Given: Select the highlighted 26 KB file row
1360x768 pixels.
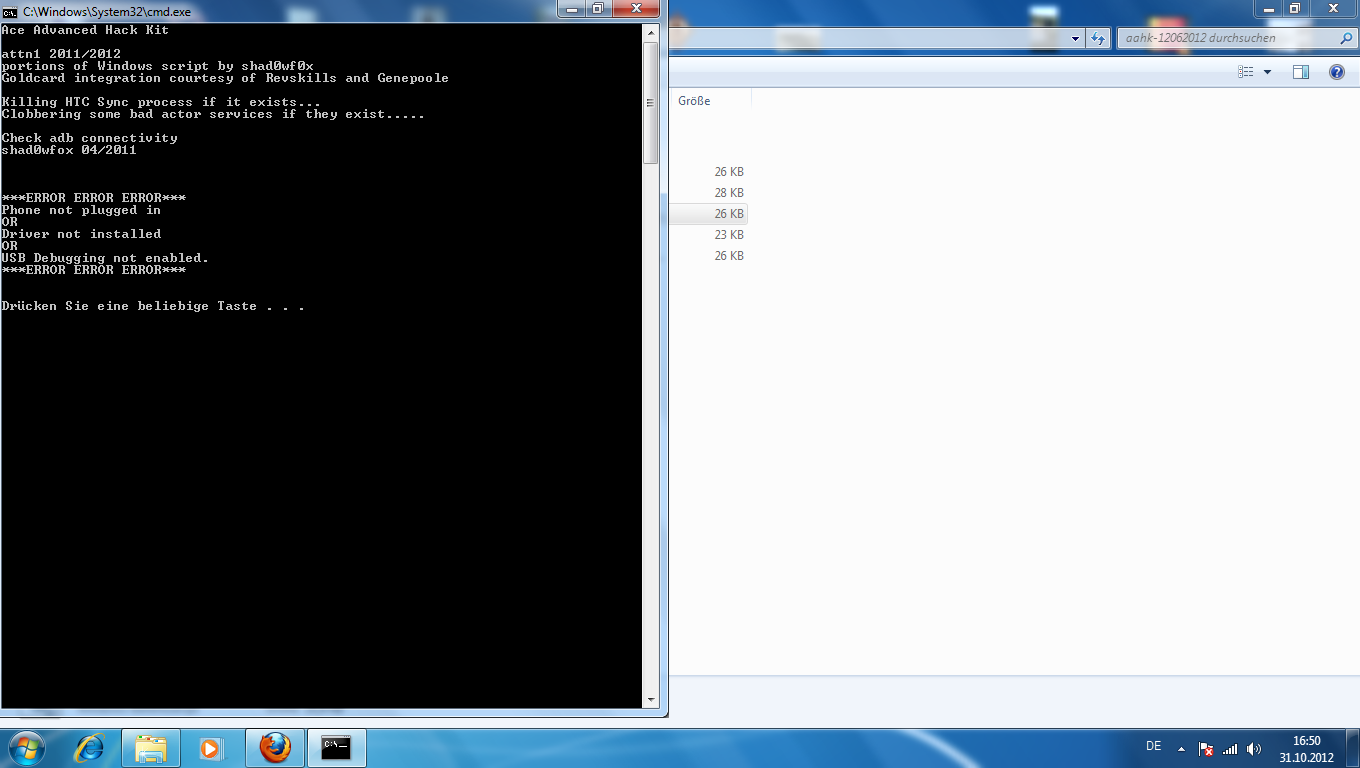Looking at the screenshot, I should (709, 214).
